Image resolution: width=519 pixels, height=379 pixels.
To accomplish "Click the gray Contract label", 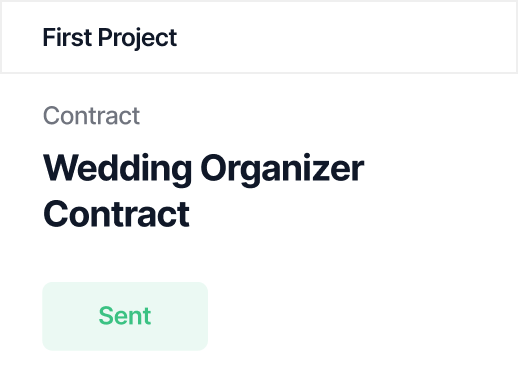I will tap(91, 116).
